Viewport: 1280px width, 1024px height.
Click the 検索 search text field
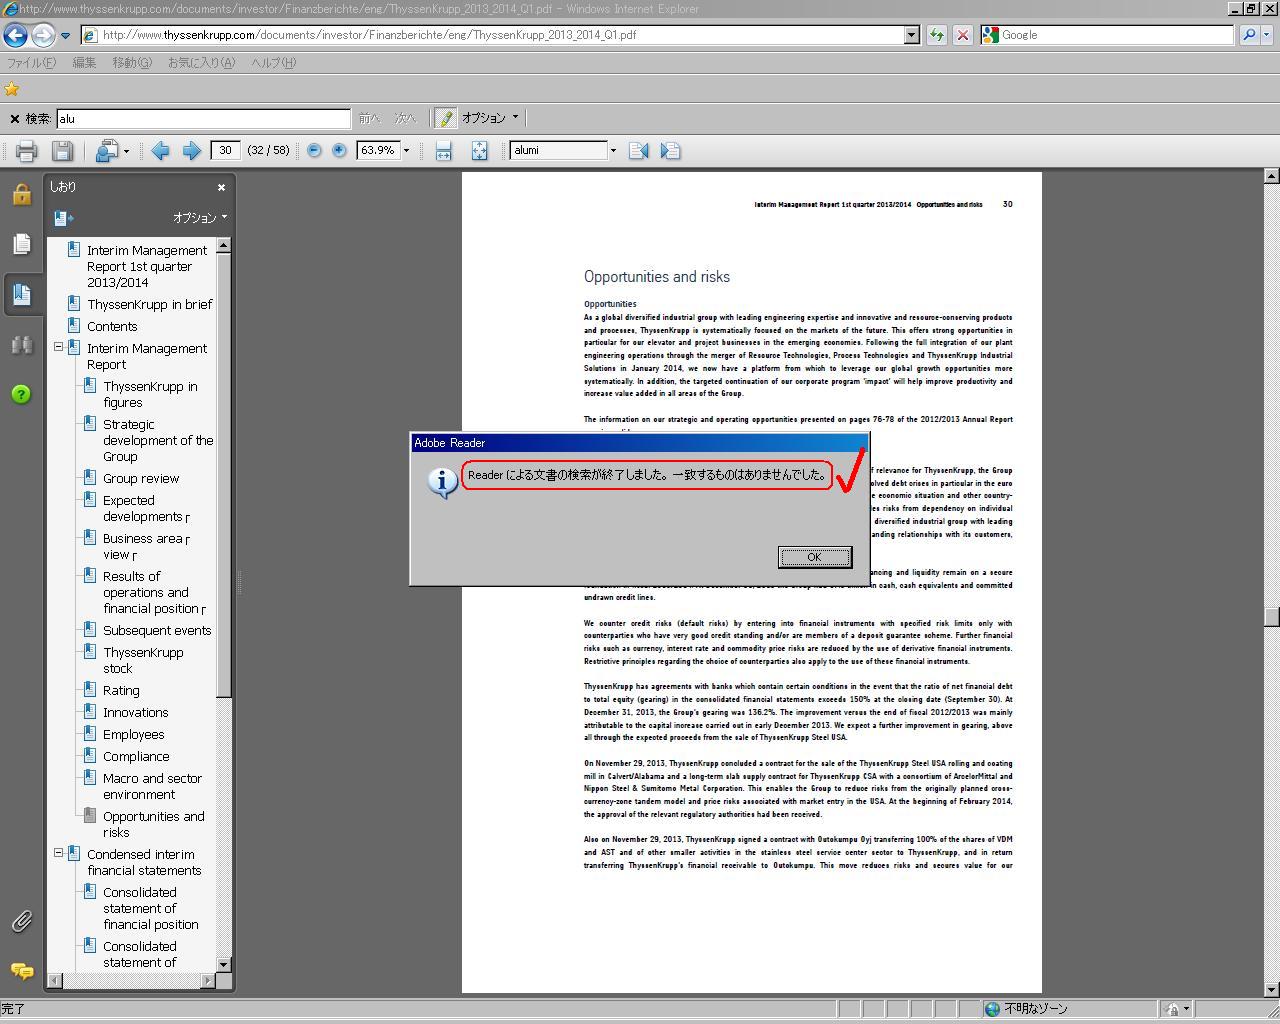click(204, 119)
